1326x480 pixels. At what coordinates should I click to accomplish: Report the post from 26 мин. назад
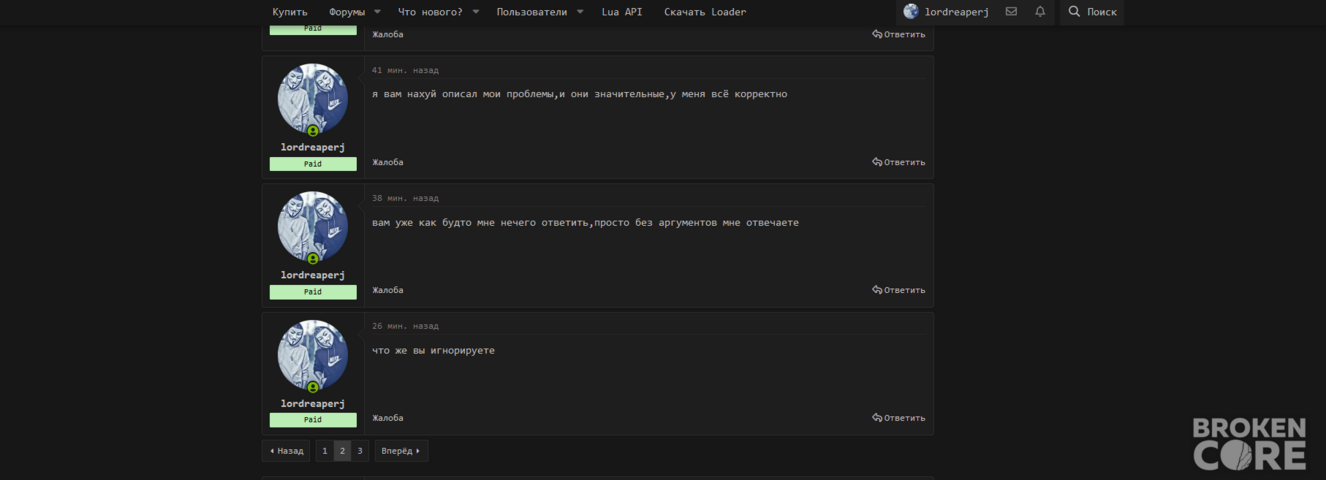[388, 418]
